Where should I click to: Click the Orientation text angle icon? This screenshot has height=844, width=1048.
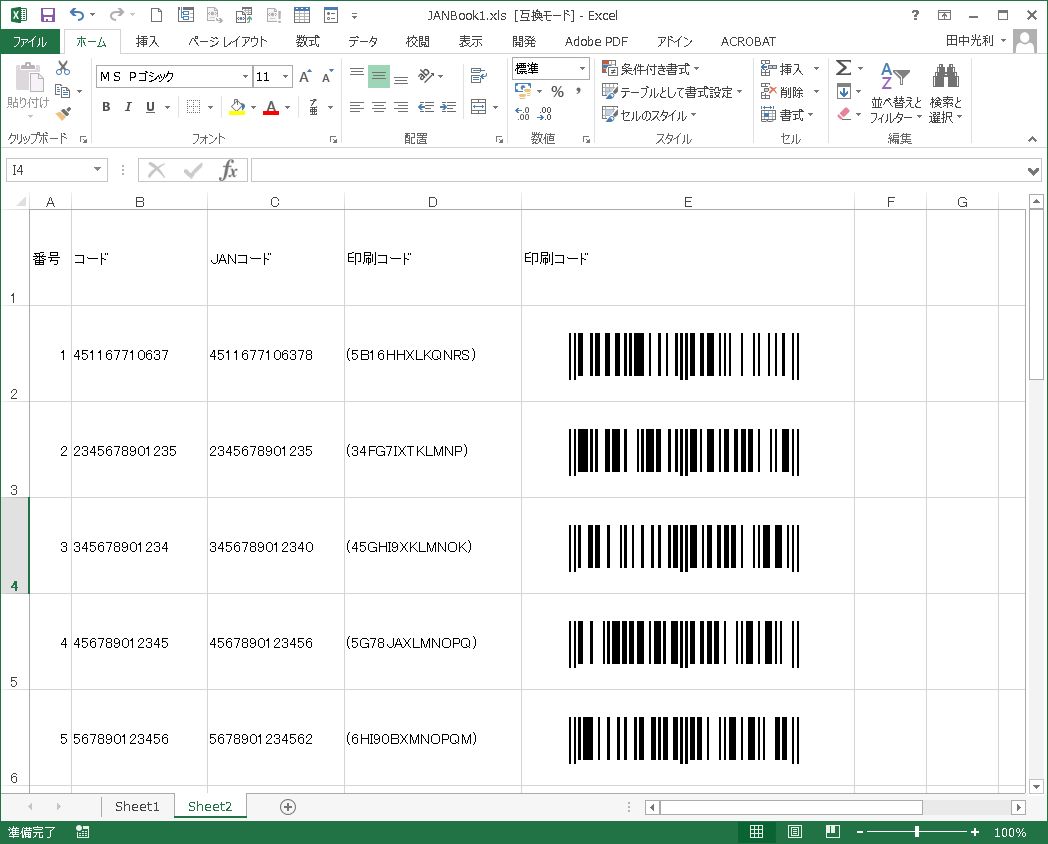[x=426, y=76]
